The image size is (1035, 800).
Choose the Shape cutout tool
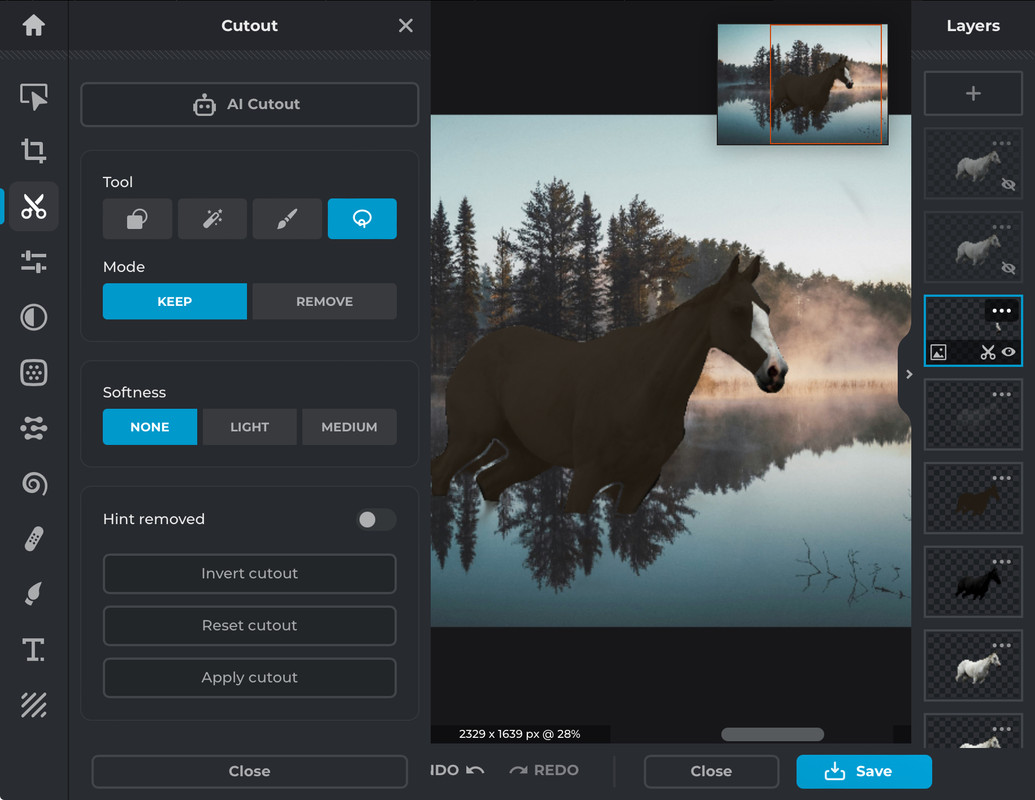click(x=137, y=218)
